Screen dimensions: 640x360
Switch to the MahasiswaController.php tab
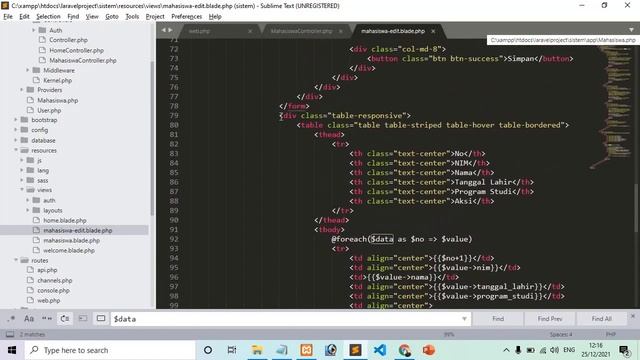(301, 31)
